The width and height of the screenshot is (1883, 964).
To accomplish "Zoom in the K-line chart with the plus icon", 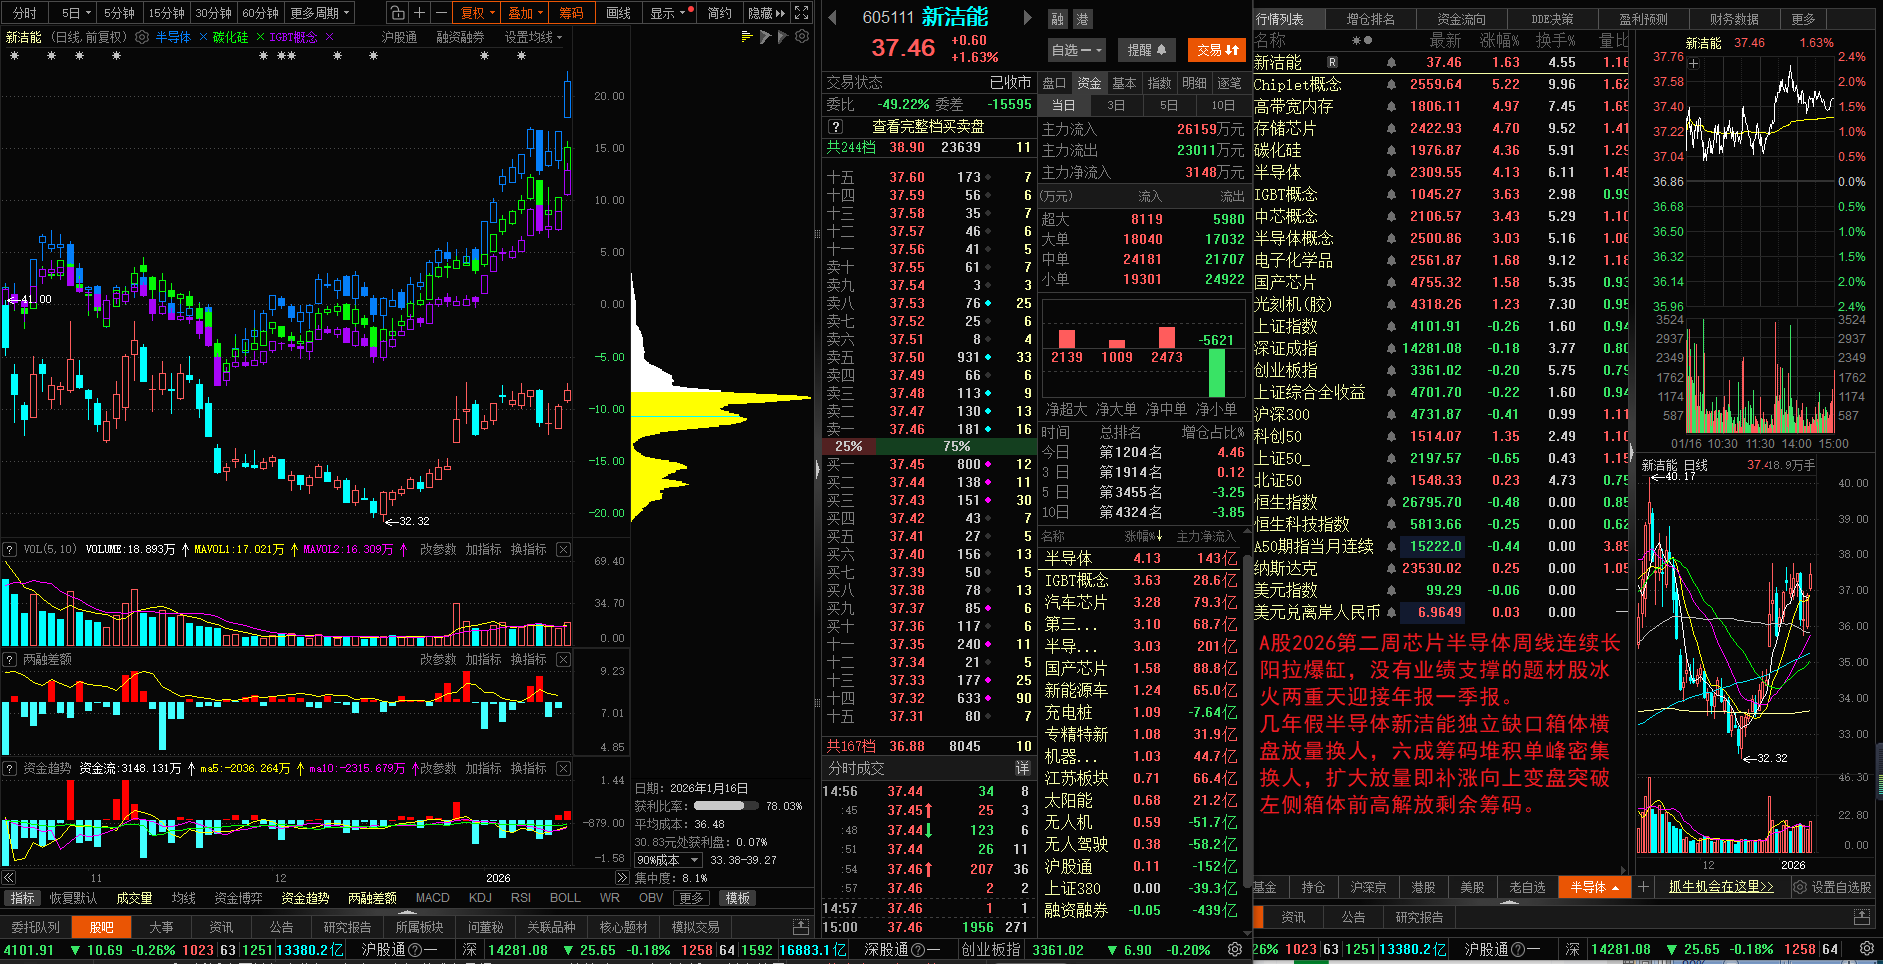I will [x=420, y=13].
